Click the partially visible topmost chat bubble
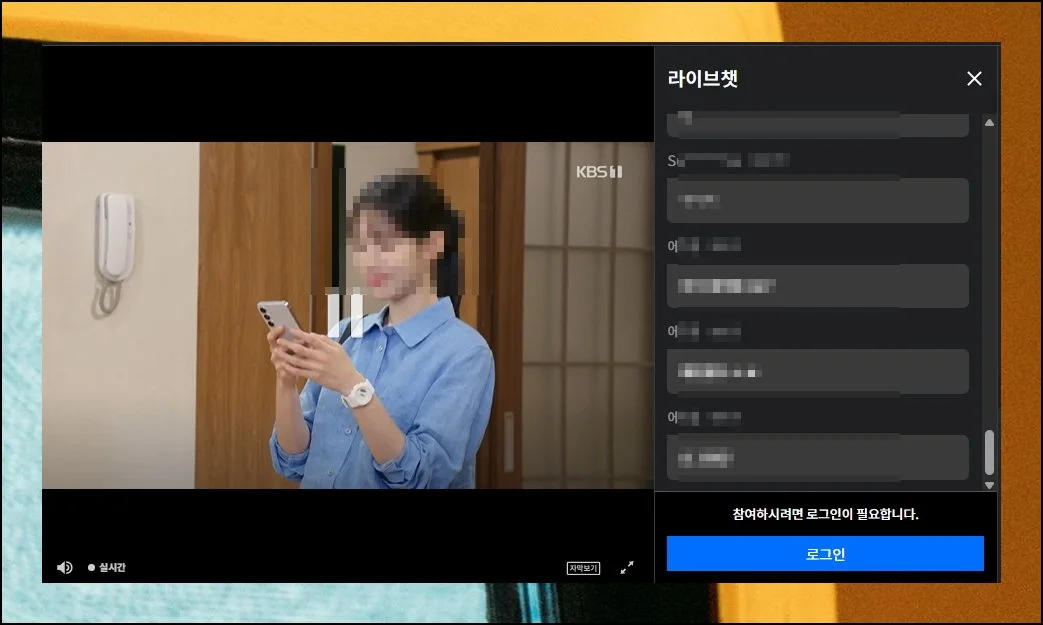Viewport: 1043px width, 625px height. 817,125
